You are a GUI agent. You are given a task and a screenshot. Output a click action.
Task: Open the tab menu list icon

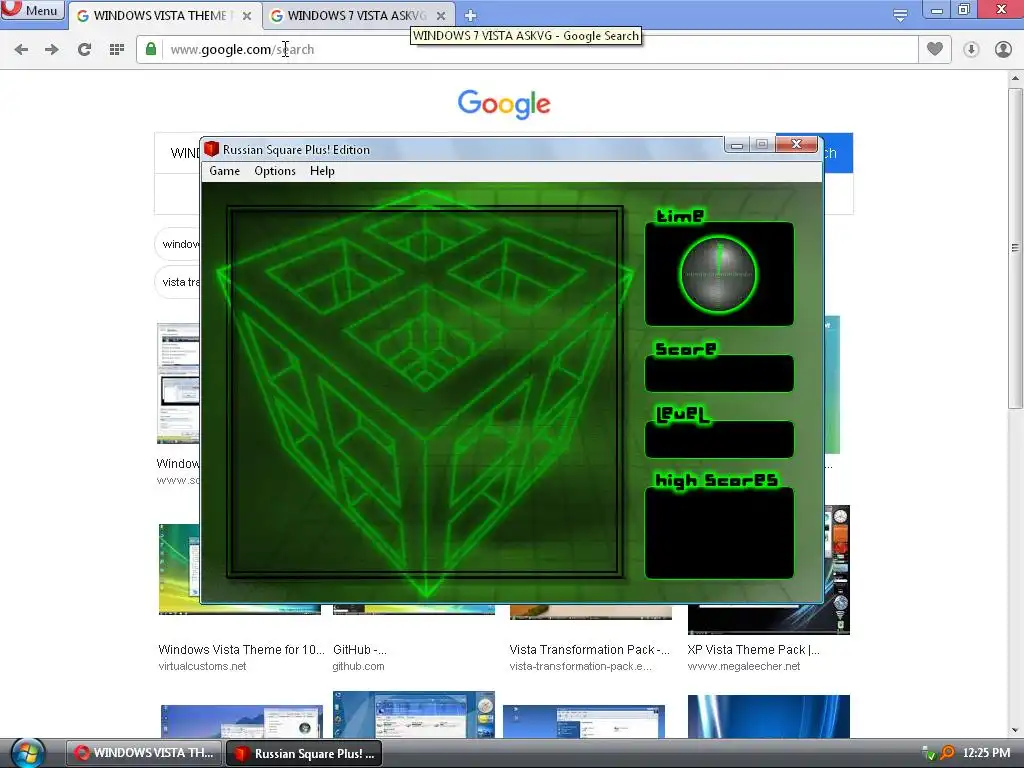pyautogui.click(x=900, y=15)
